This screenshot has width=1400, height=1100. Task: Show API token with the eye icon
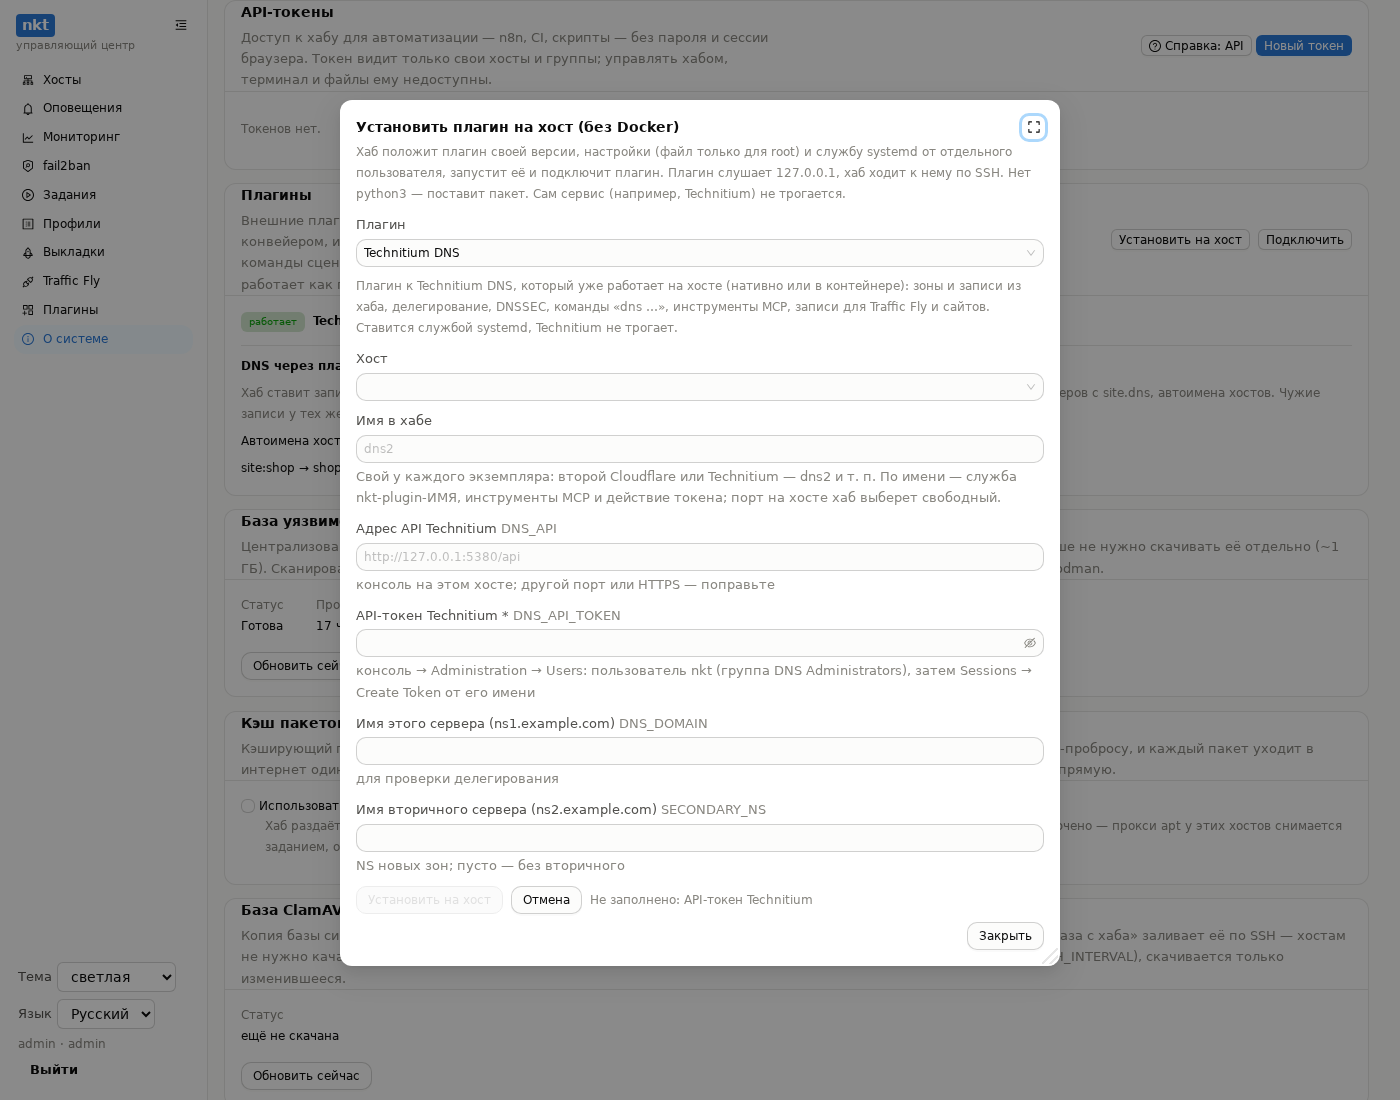1029,643
